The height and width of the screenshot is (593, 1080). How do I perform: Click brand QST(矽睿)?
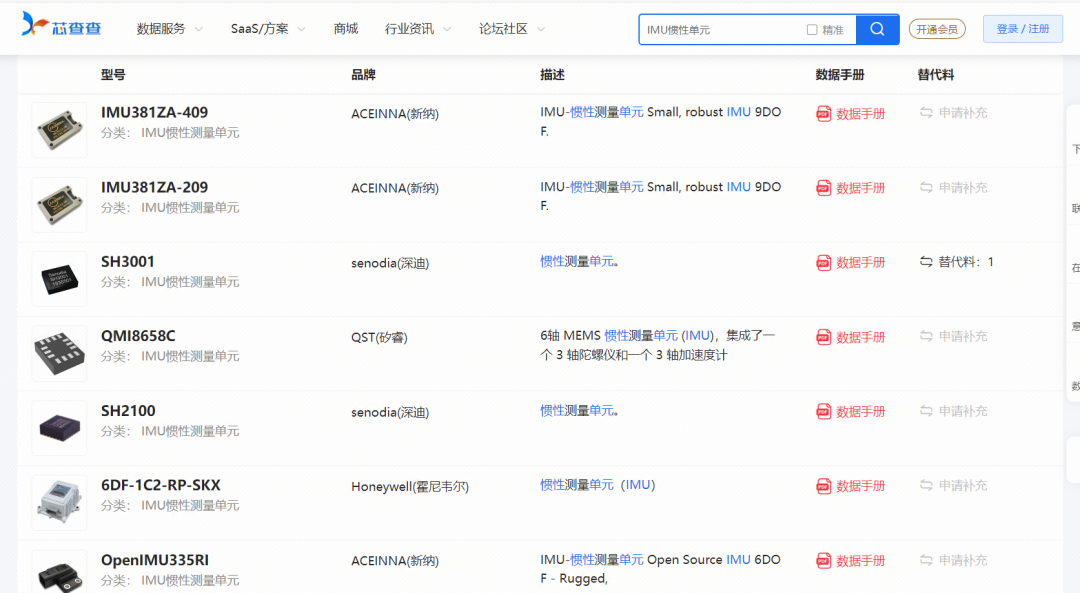click(379, 337)
